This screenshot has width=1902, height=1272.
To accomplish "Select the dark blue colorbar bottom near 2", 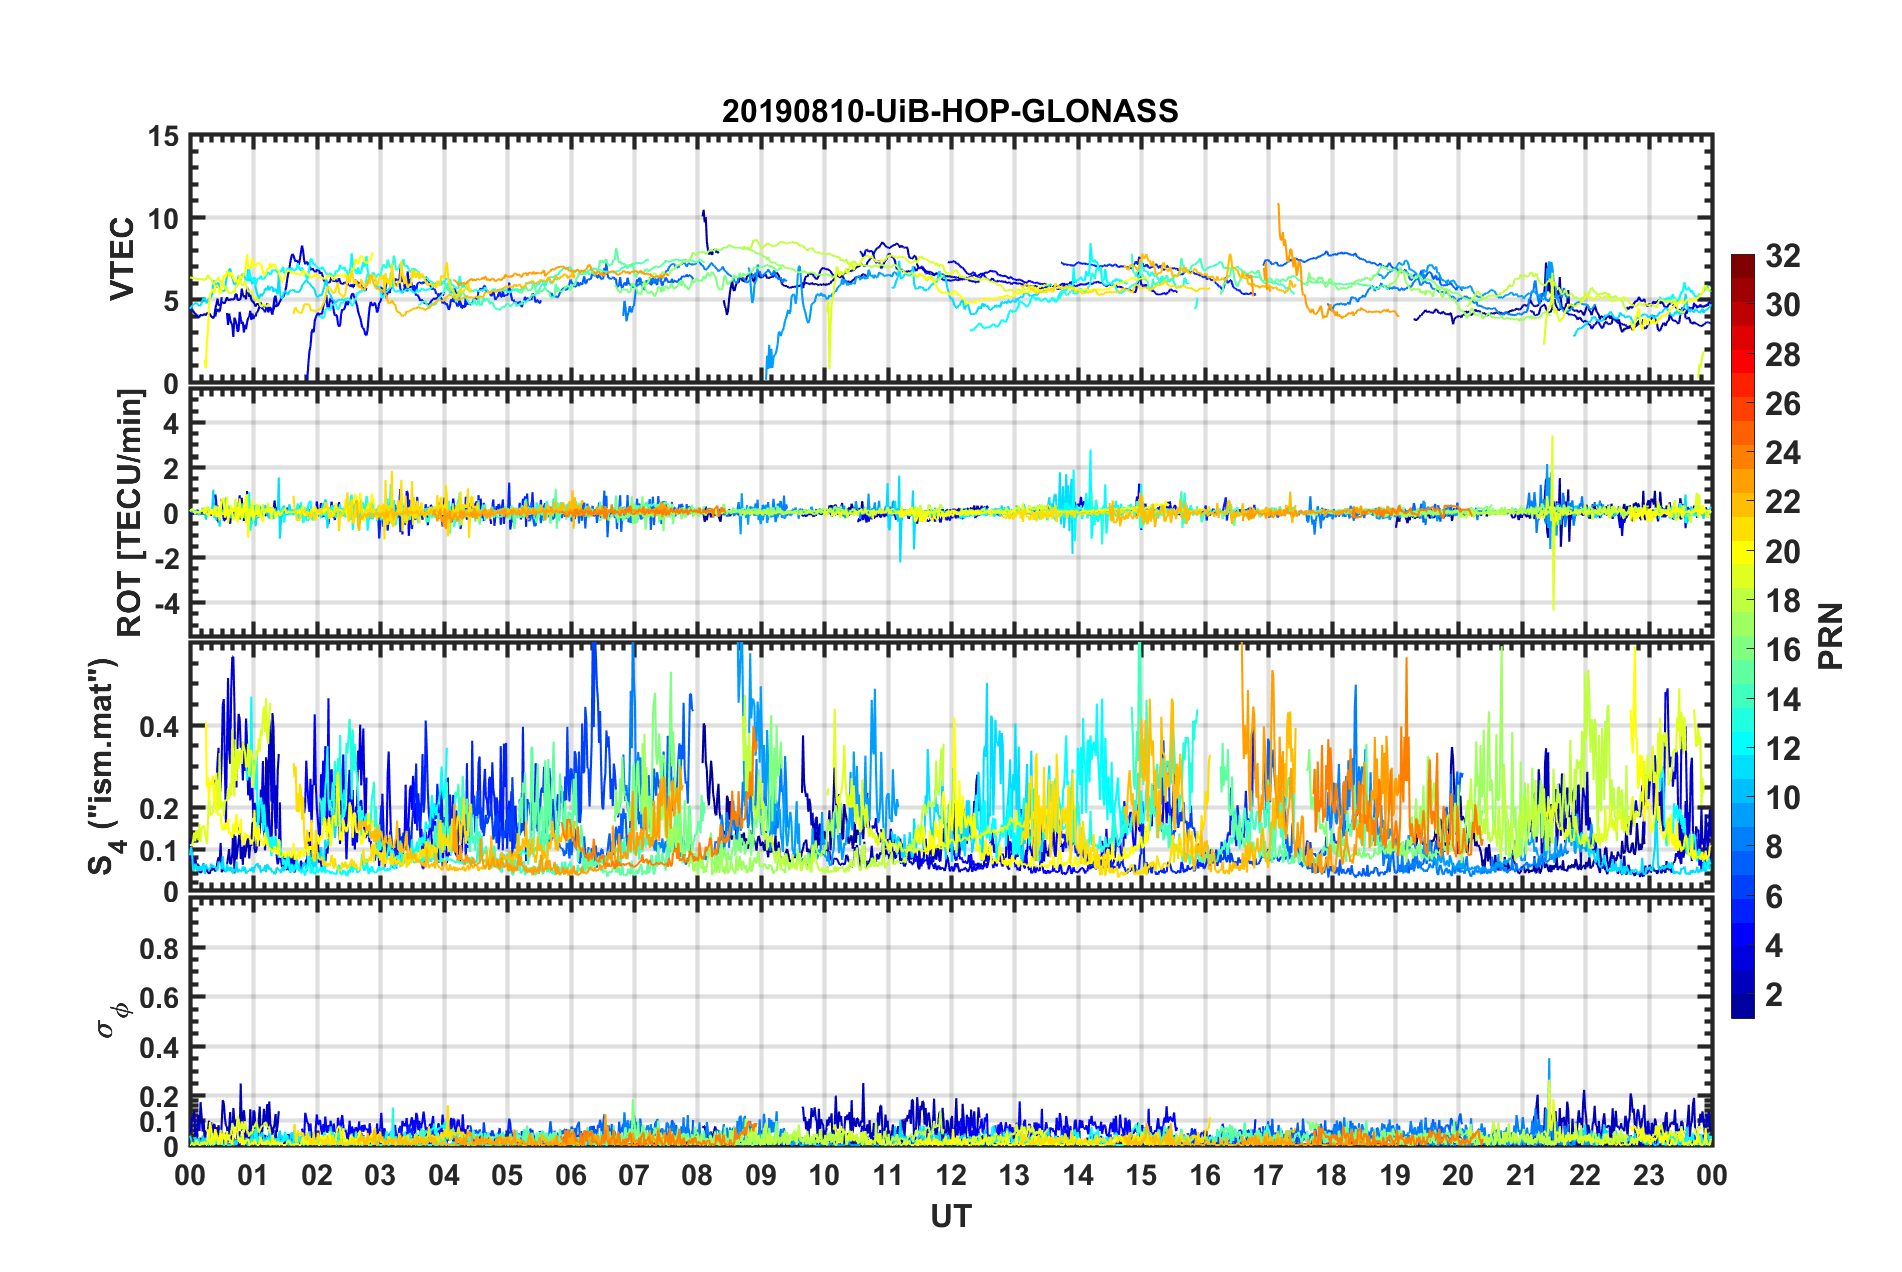I will [1742, 1008].
